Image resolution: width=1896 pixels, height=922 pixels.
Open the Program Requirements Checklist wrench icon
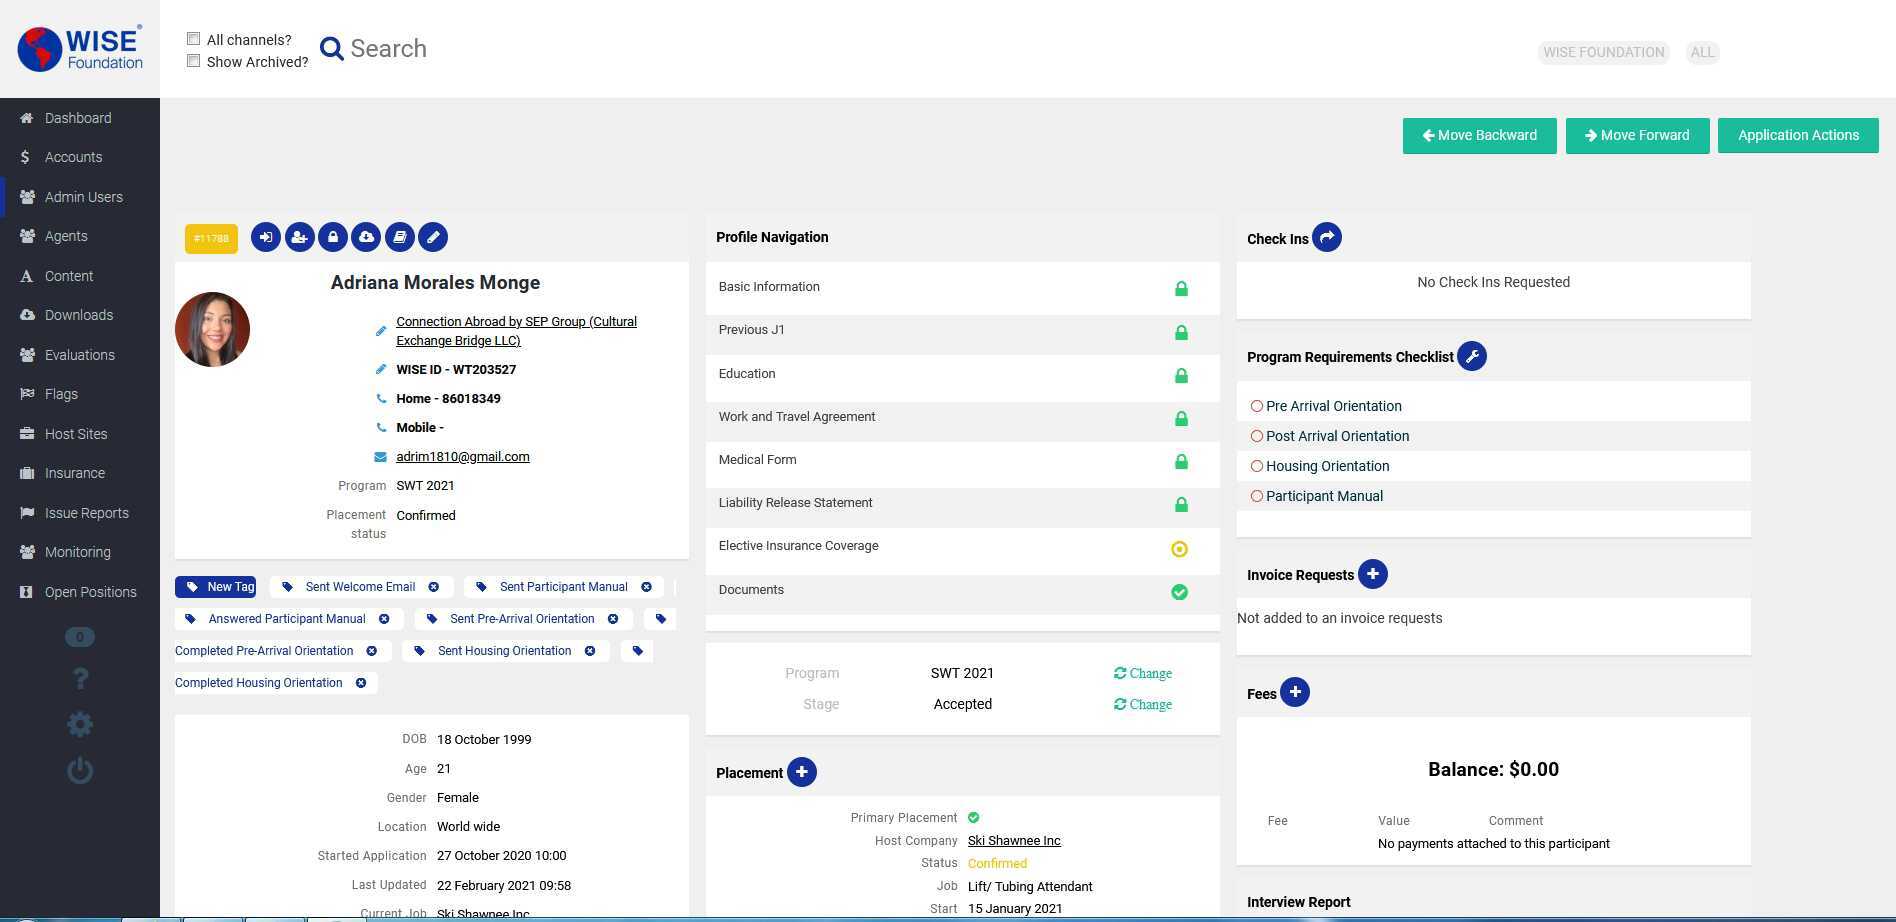click(1471, 357)
